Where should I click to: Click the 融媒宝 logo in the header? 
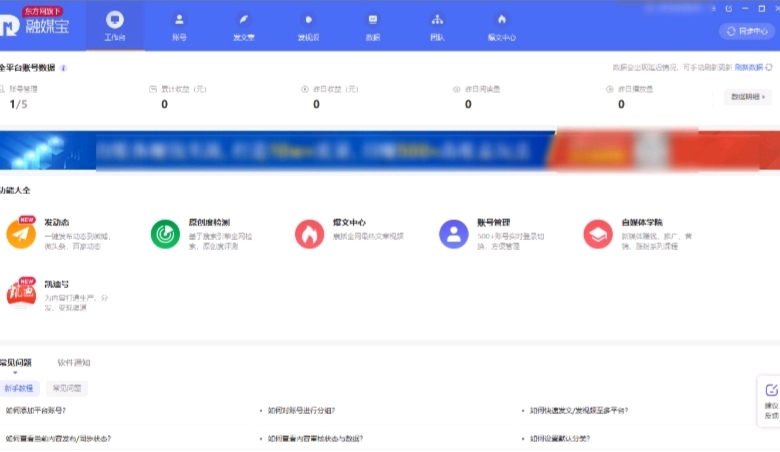pos(35,23)
